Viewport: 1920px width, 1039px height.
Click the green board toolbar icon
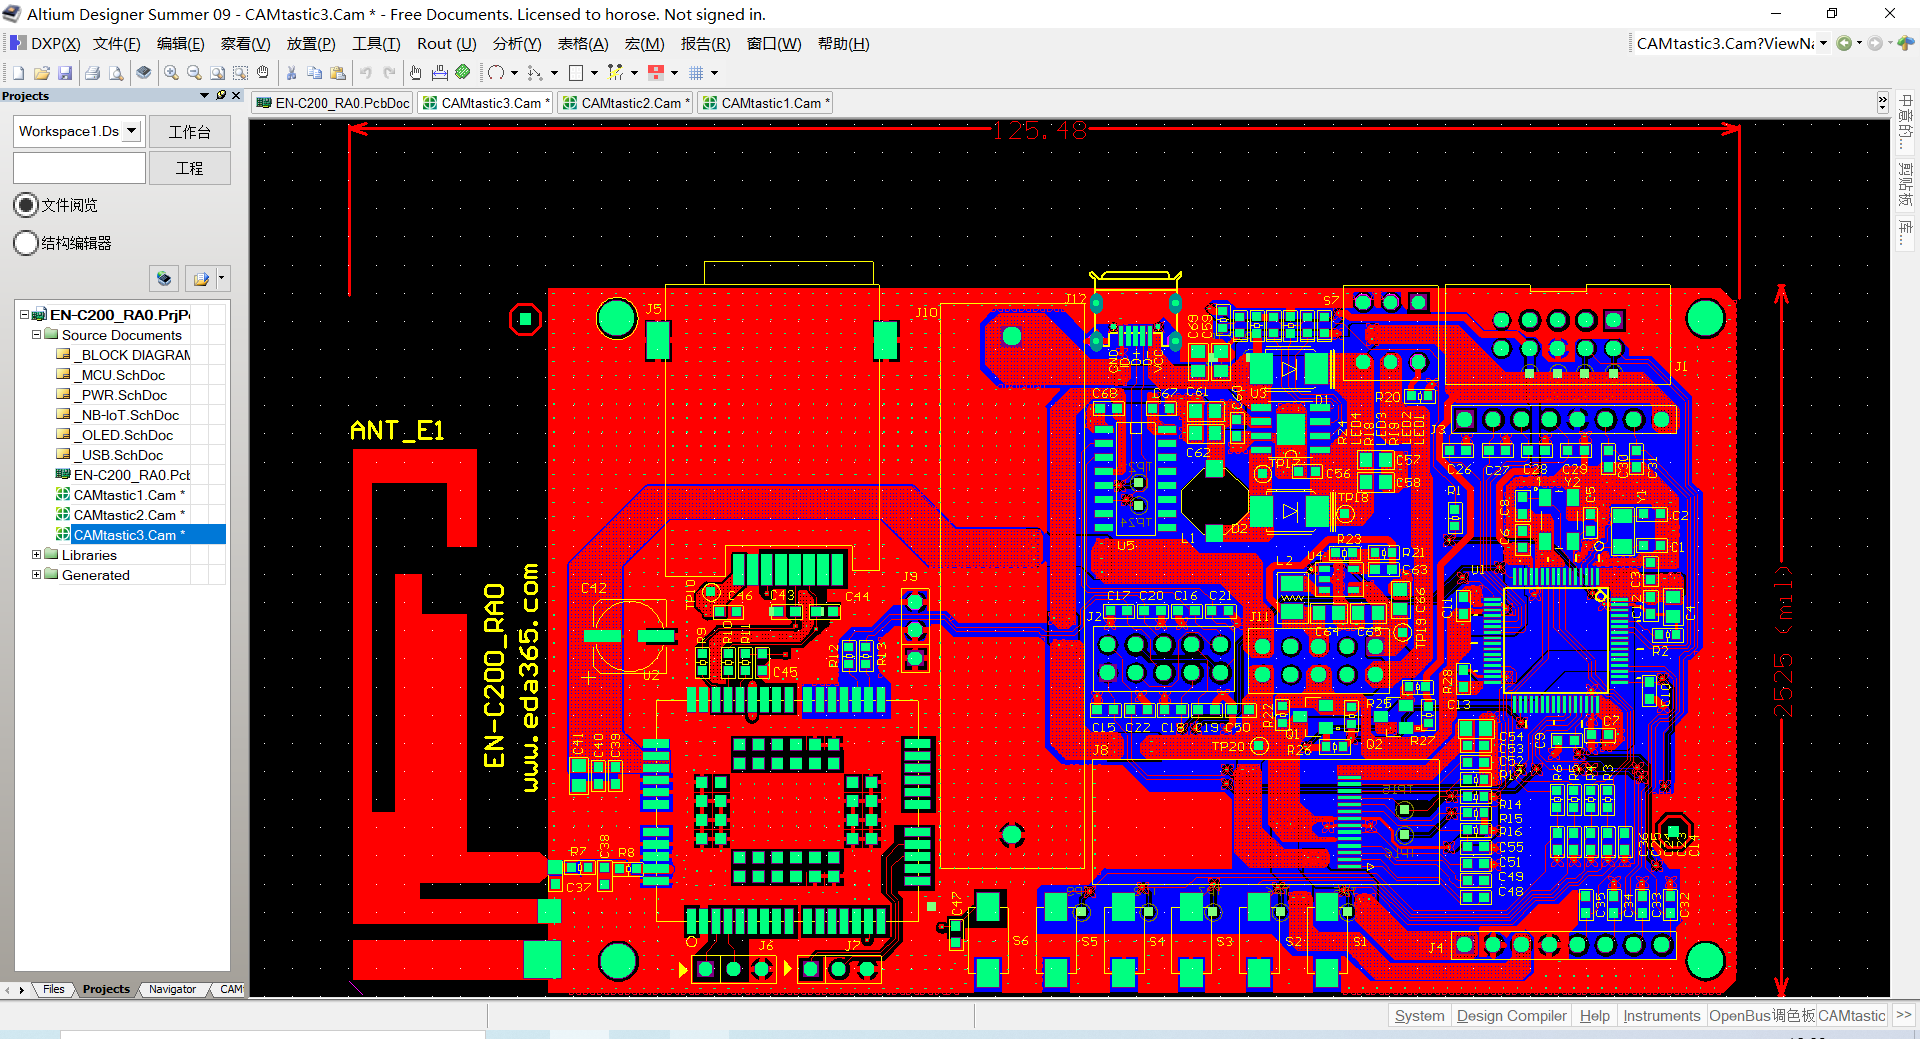[463, 72]
